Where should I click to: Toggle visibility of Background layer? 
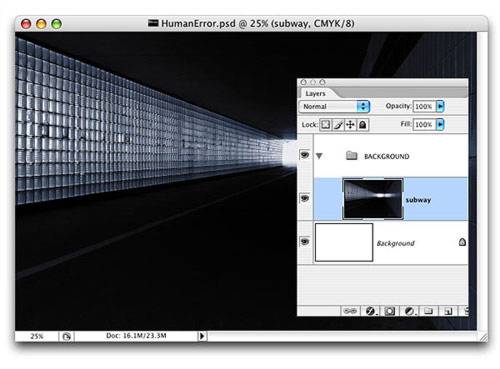(305, 241)
